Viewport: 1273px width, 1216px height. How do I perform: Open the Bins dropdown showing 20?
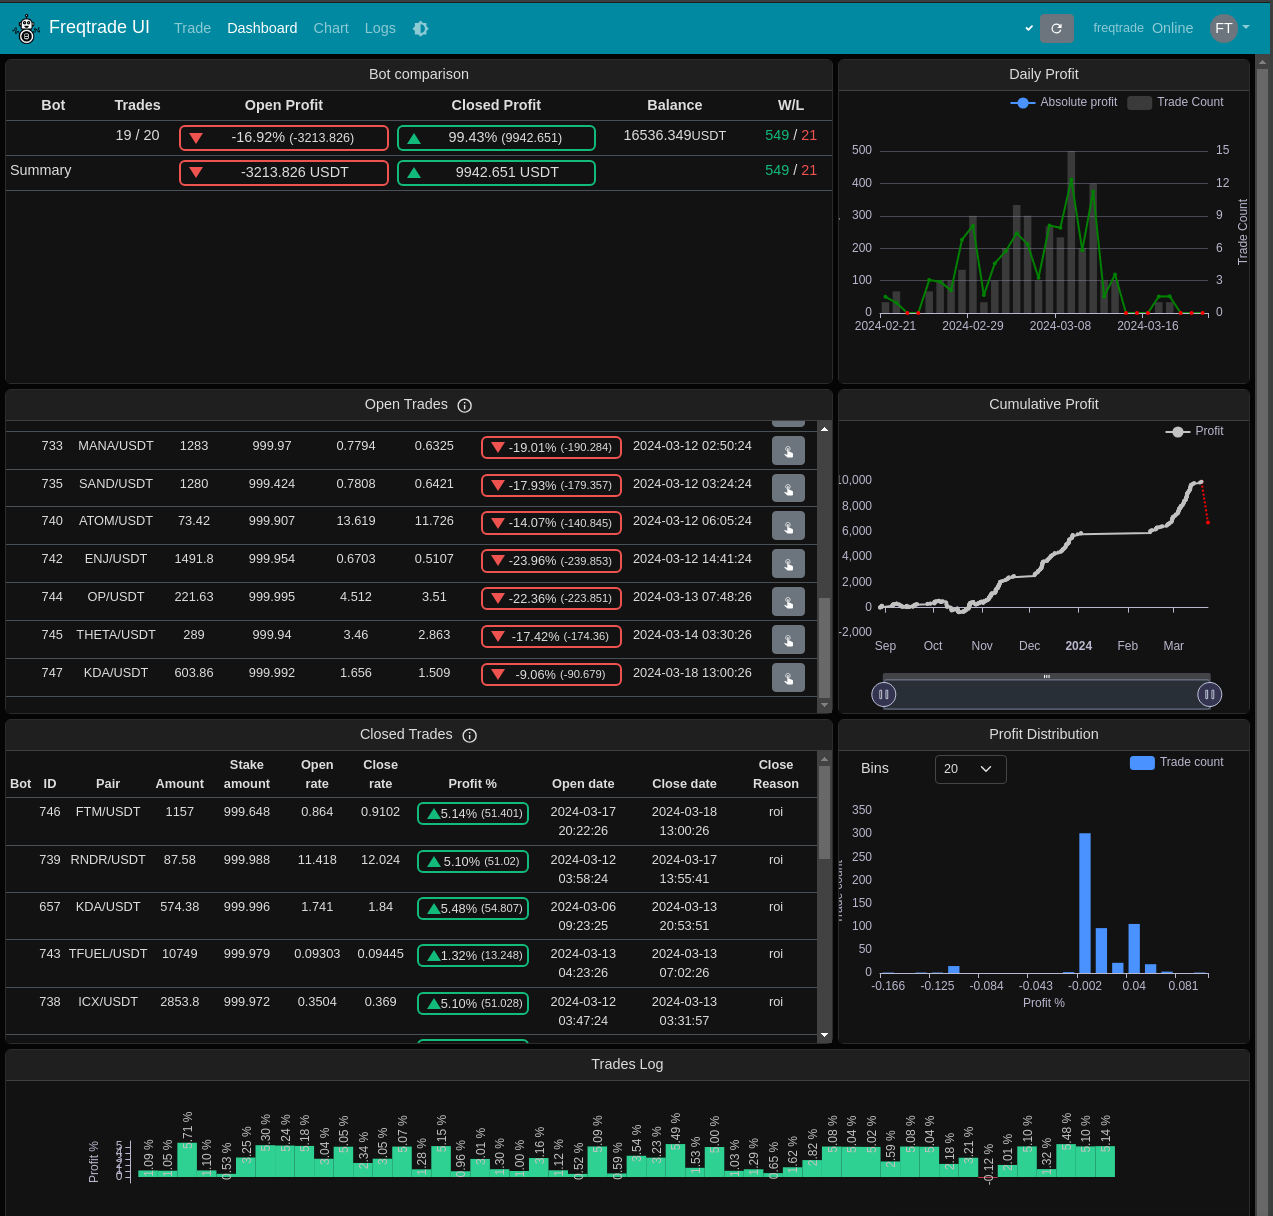[970, 769]
